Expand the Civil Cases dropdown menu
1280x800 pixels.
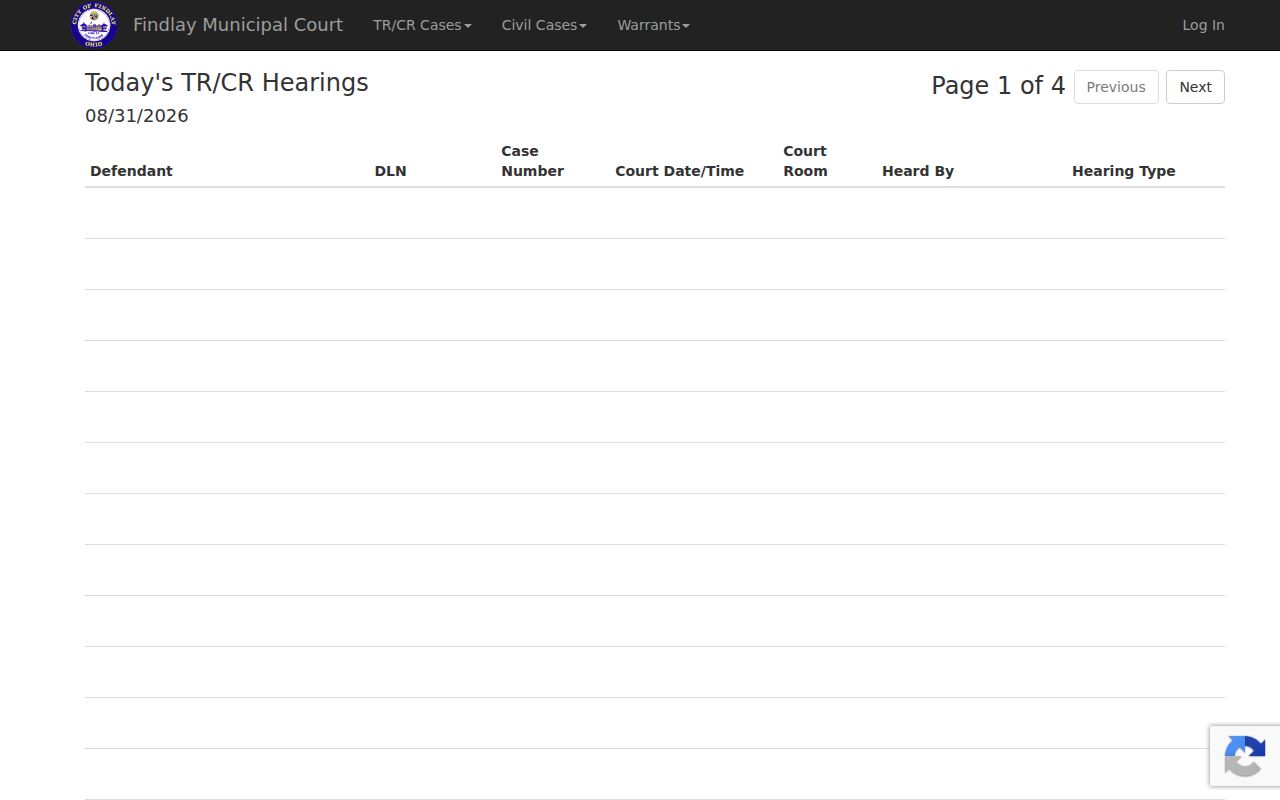pyautogui.click(x=544, y=25)
